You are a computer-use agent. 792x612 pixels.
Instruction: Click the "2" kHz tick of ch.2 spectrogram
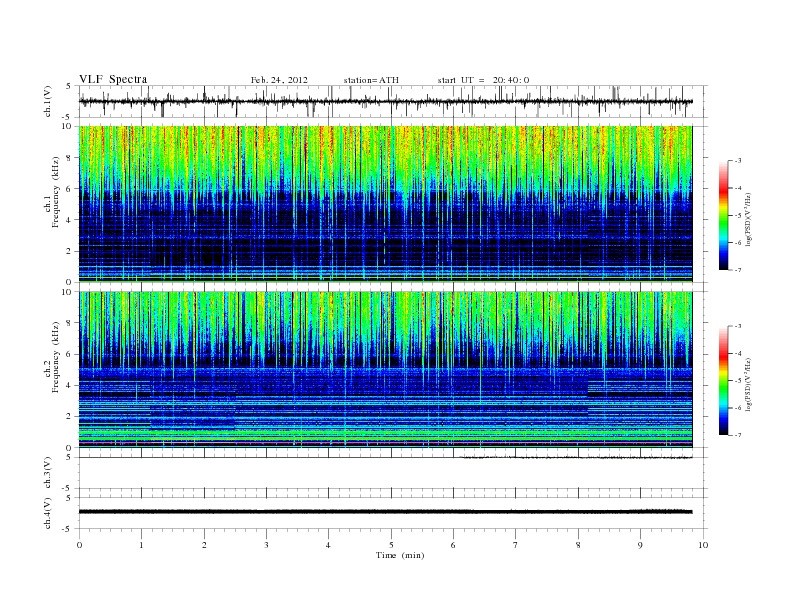[69, 416]
